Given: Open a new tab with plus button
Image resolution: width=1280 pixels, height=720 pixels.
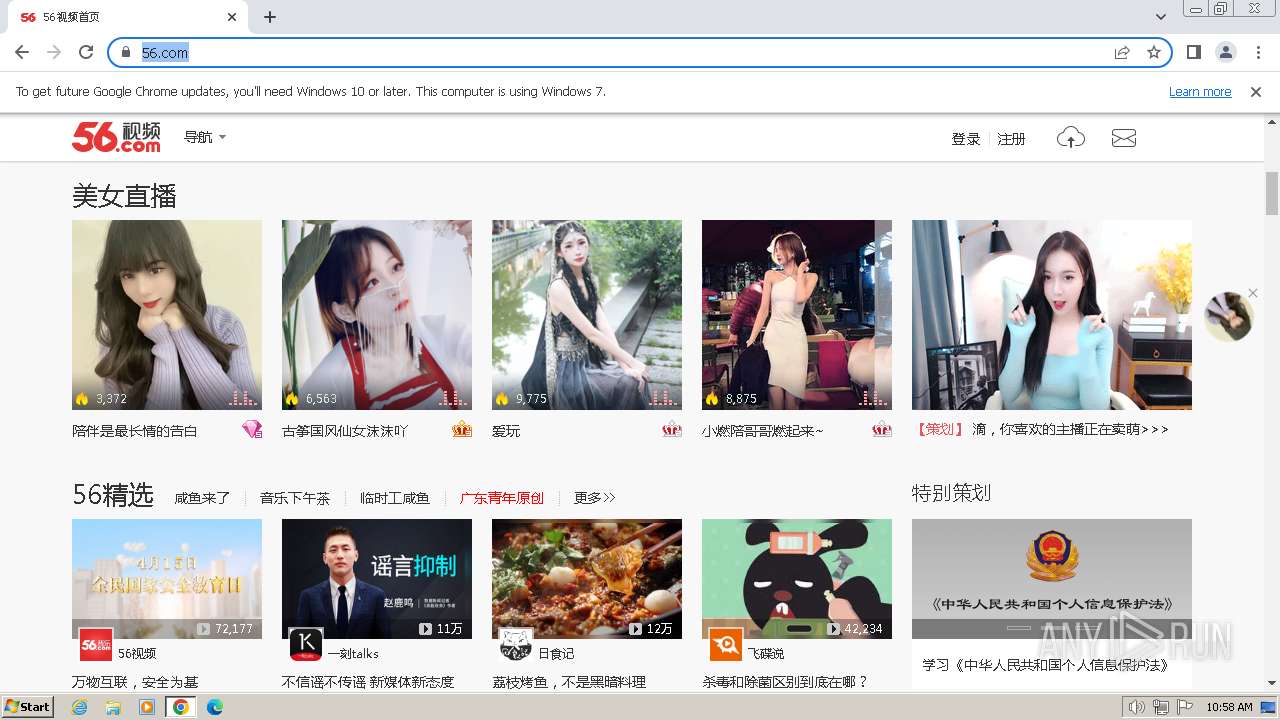Looking at the screenshot, I should 270,17.
